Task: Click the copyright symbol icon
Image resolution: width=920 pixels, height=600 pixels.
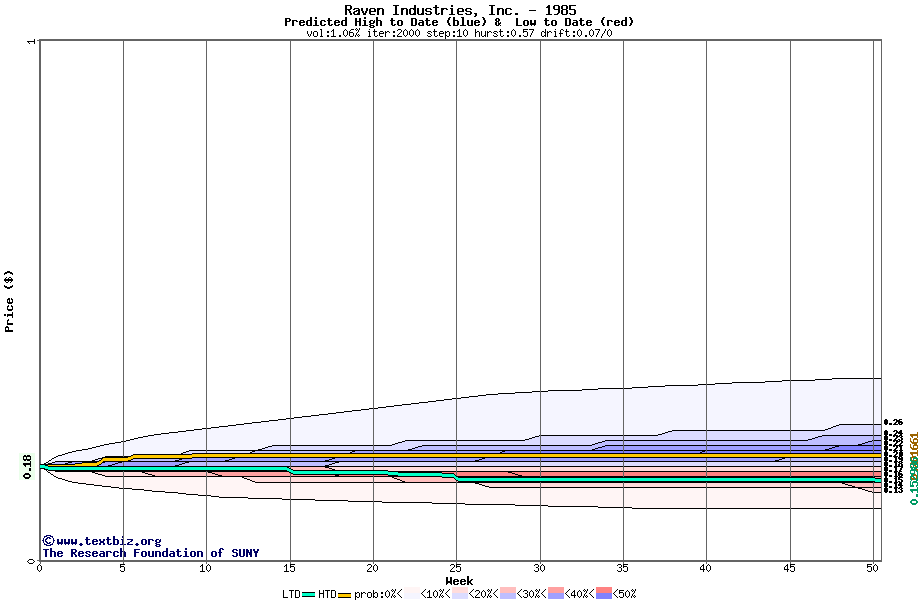Action: click(x=48, y=541)
